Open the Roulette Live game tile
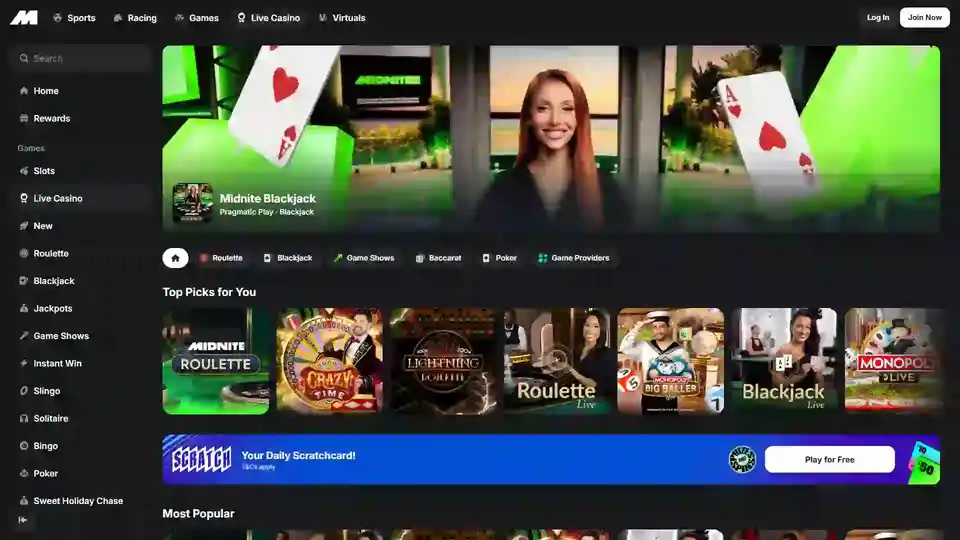This screenshot has width=960, height=540. point(557,361)
